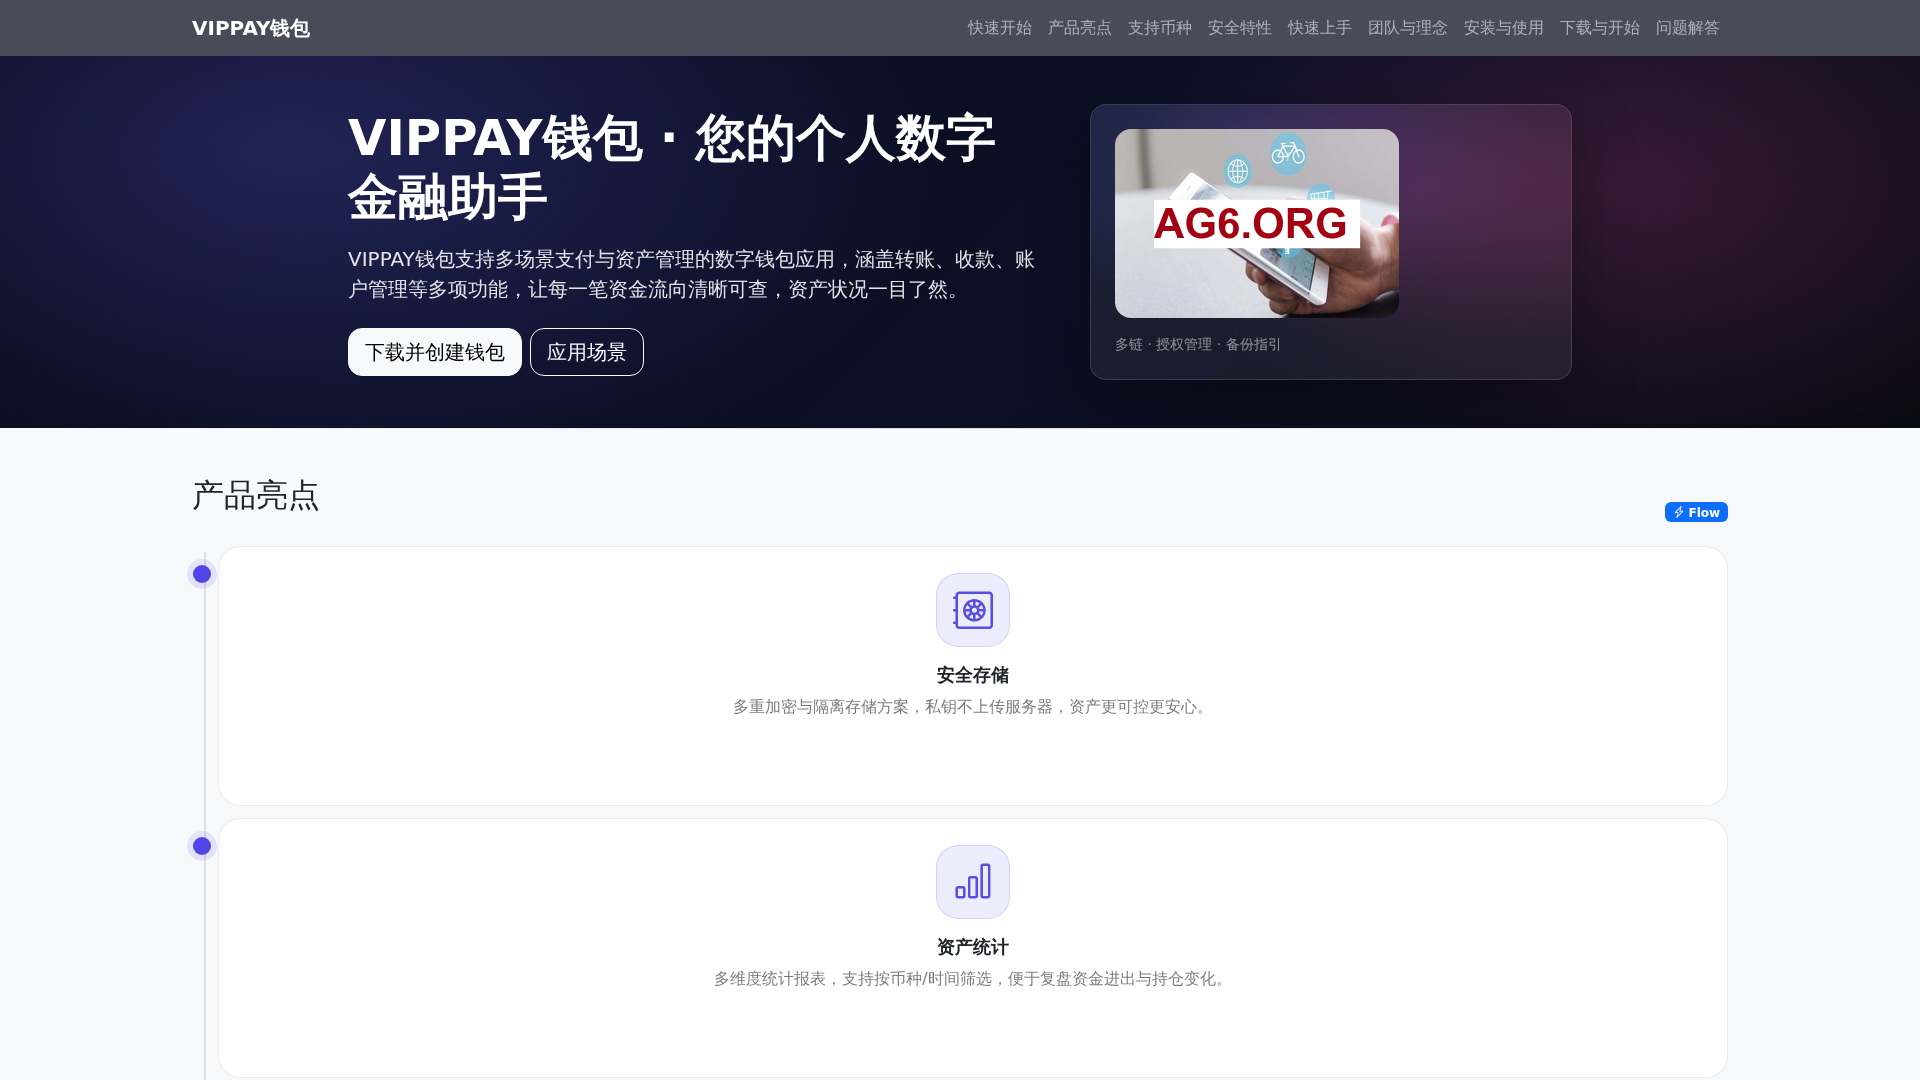Jump to 下载与开始 section

click(x=1599, y=28)
